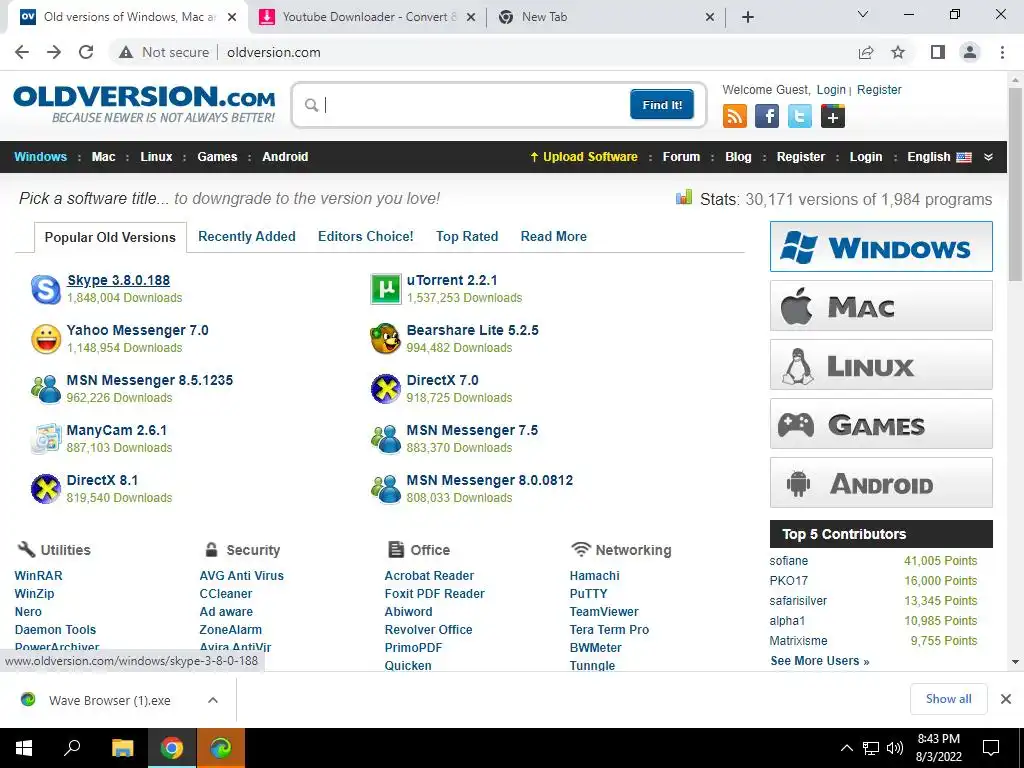The height and width of the screenshot is (768, 1024).
Task: Open the WinRAR link under Utilities
Action: pos(39,575)
